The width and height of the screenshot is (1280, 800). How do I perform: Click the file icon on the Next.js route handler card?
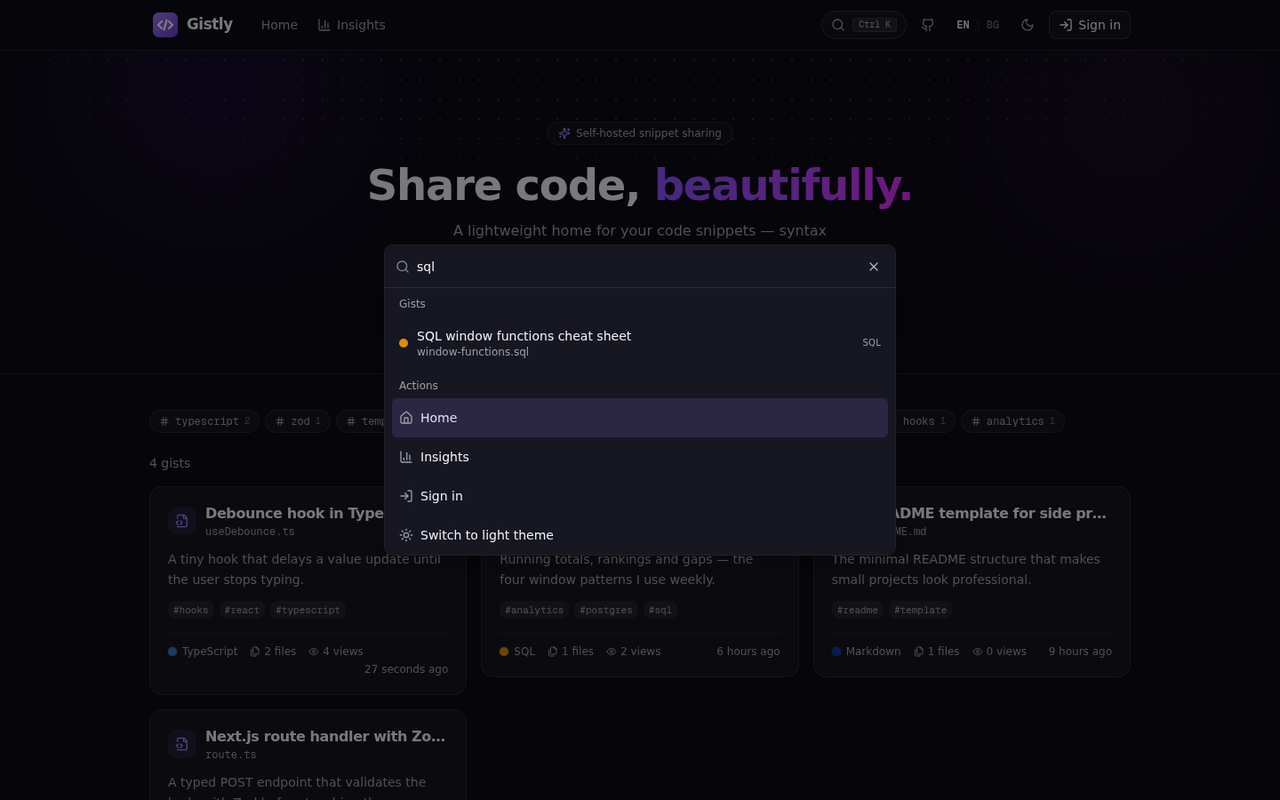coord(181,744)
